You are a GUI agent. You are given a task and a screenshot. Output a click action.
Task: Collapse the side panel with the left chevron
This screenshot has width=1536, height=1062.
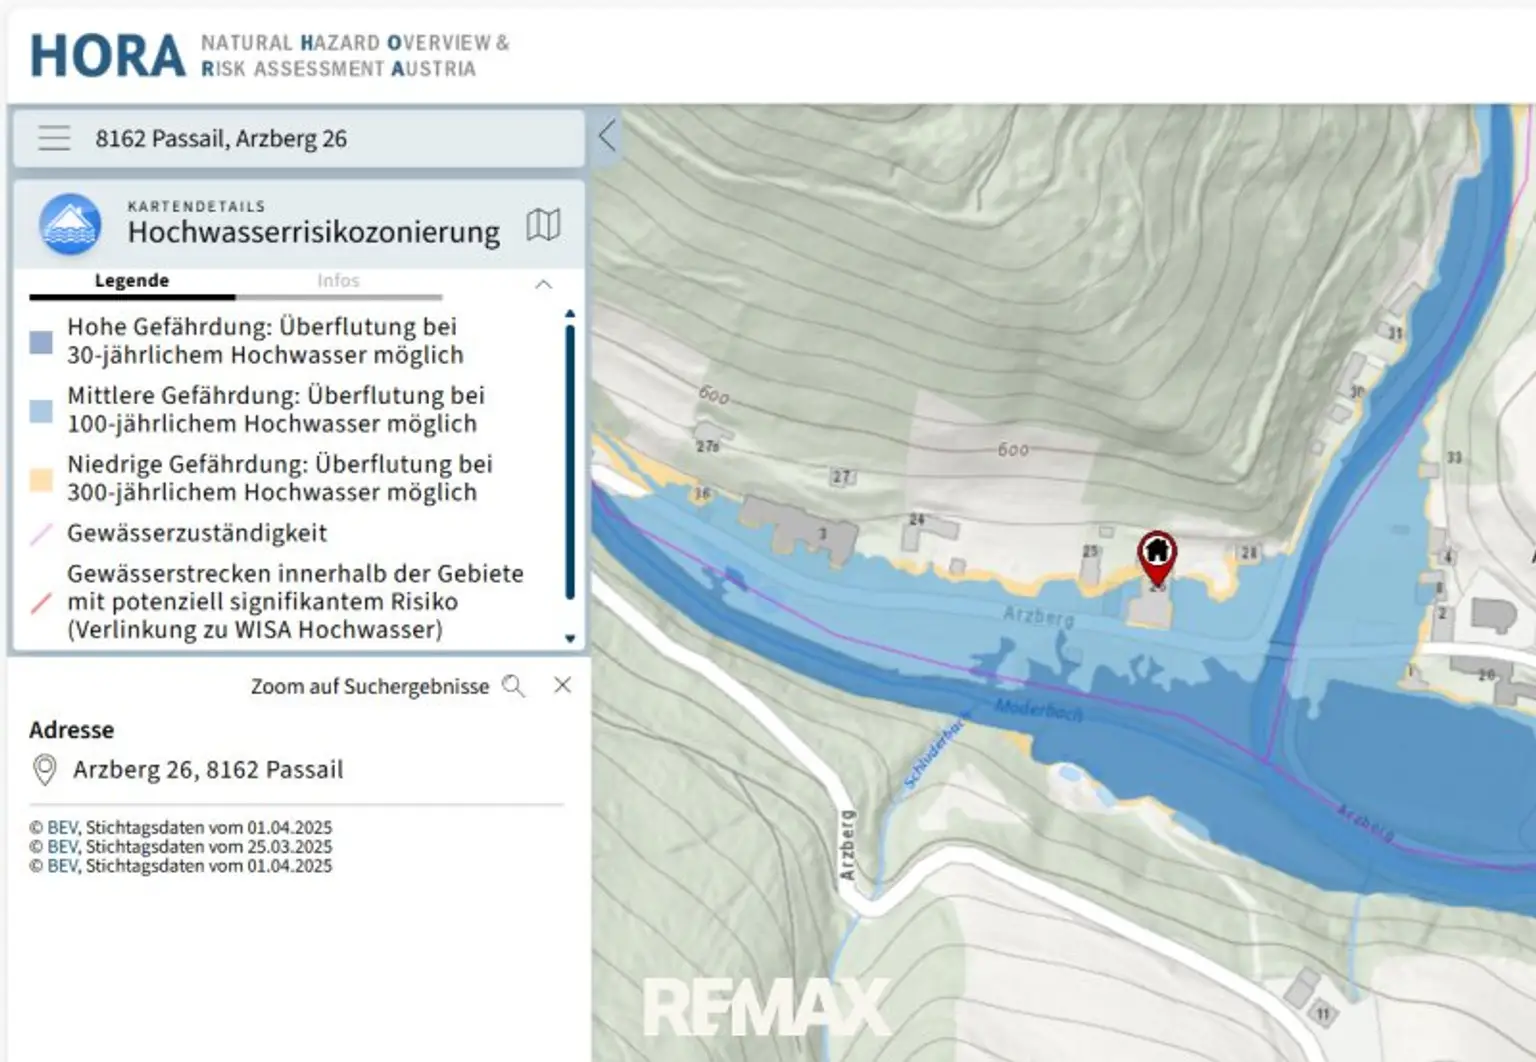point(606,136)
